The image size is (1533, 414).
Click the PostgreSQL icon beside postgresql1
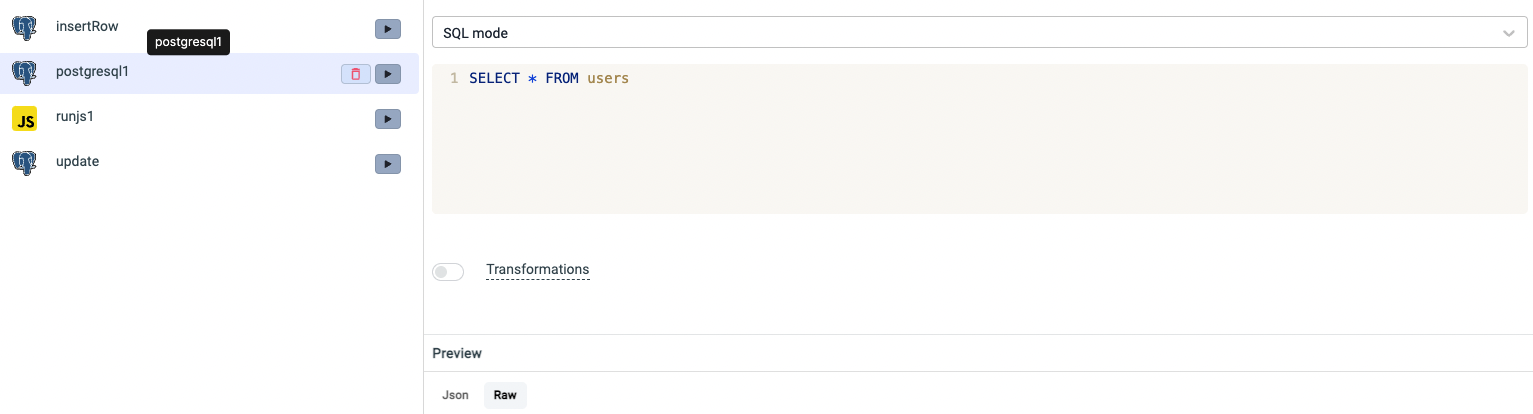tap(24, 73)
